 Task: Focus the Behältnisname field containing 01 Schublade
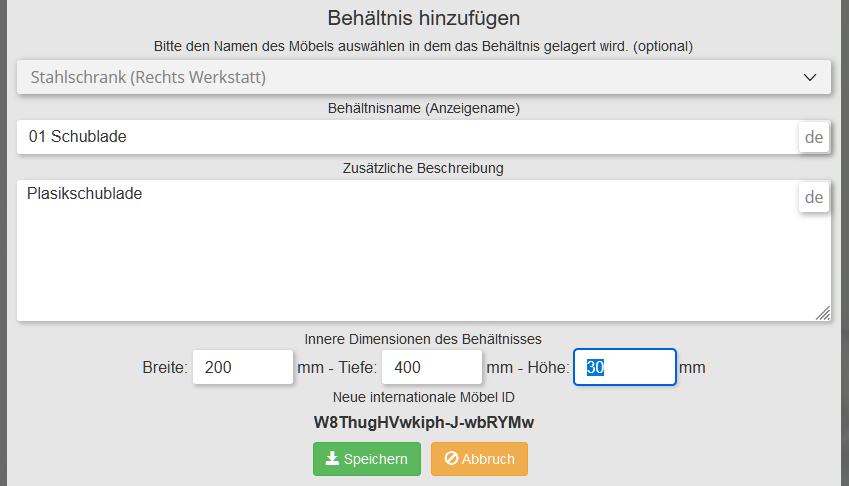[400, 137]
